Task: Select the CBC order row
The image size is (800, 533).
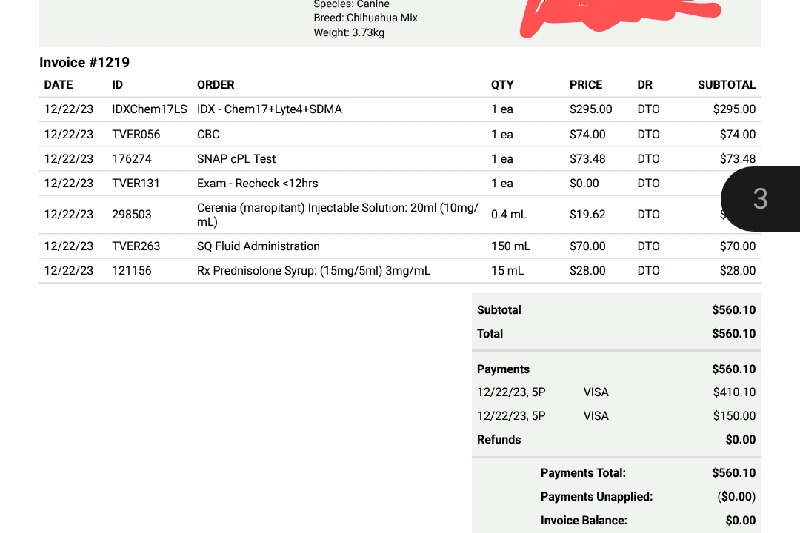Action: click(208, 134)
